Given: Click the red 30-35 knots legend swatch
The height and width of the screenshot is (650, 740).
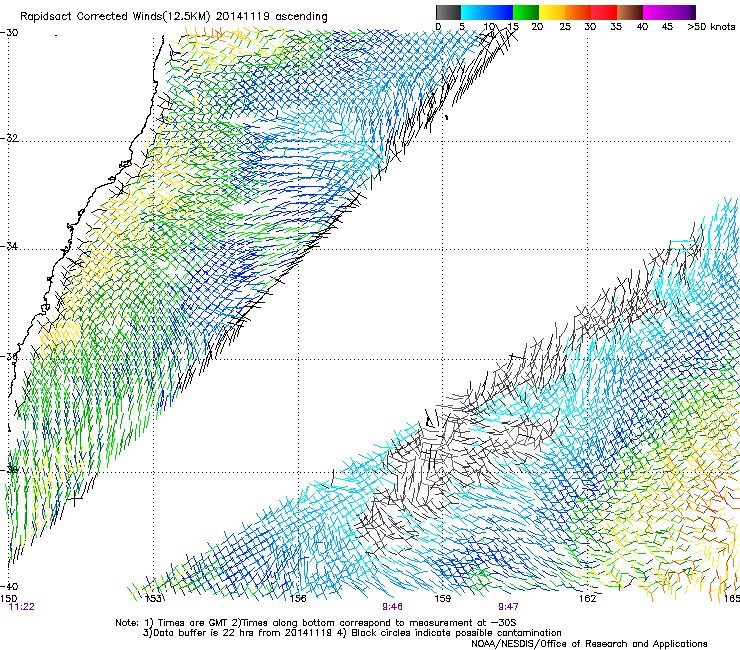Looking at the screenshot, I should pyautogui.click(x=604, y=12).
